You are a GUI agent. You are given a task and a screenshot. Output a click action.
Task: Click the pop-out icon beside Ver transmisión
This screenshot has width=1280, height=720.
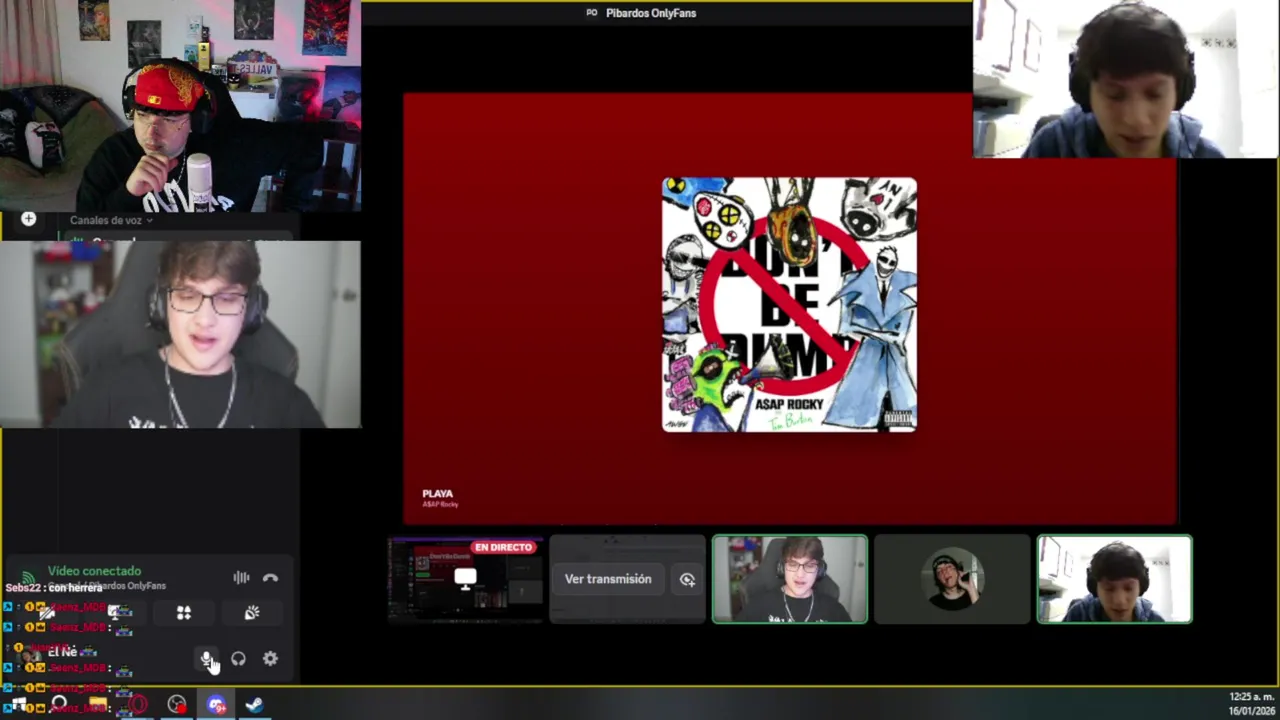pos(687,579)
